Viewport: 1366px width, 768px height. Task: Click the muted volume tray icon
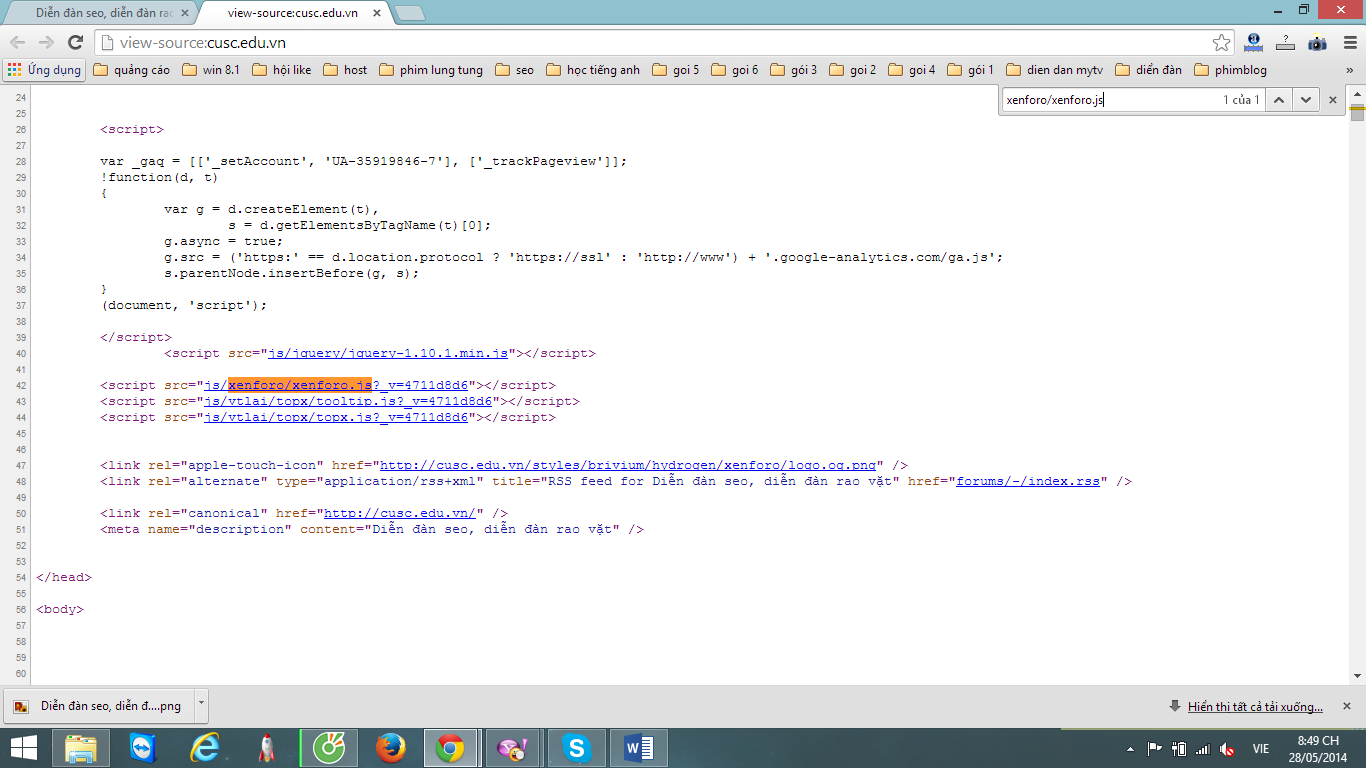(x=1228, y=748)
